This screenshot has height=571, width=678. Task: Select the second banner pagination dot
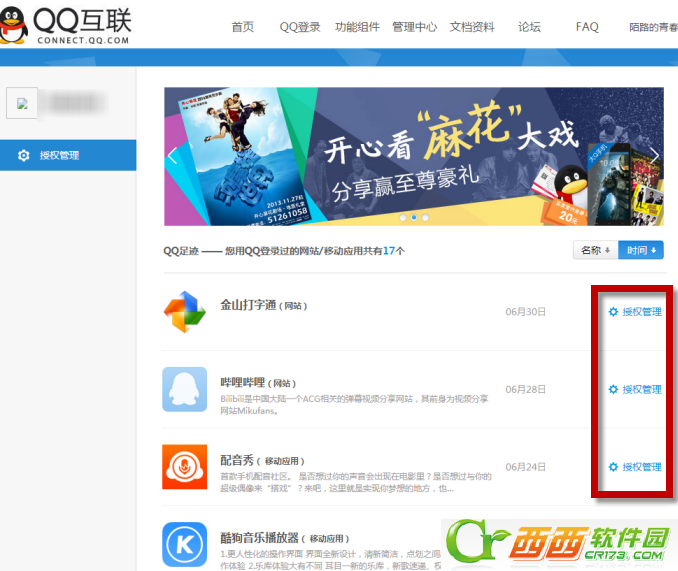pos(414,217)
